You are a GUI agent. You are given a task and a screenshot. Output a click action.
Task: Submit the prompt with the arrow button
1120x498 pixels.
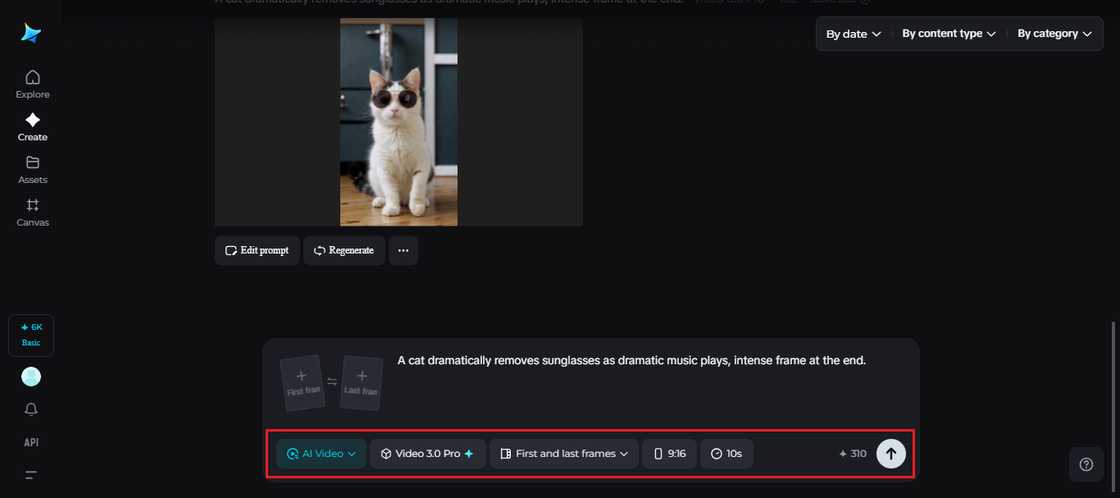pos(891,453)
